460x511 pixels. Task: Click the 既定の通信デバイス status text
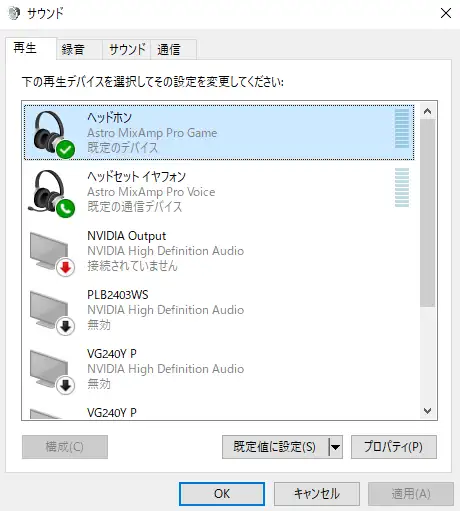[x=135, y=207]
